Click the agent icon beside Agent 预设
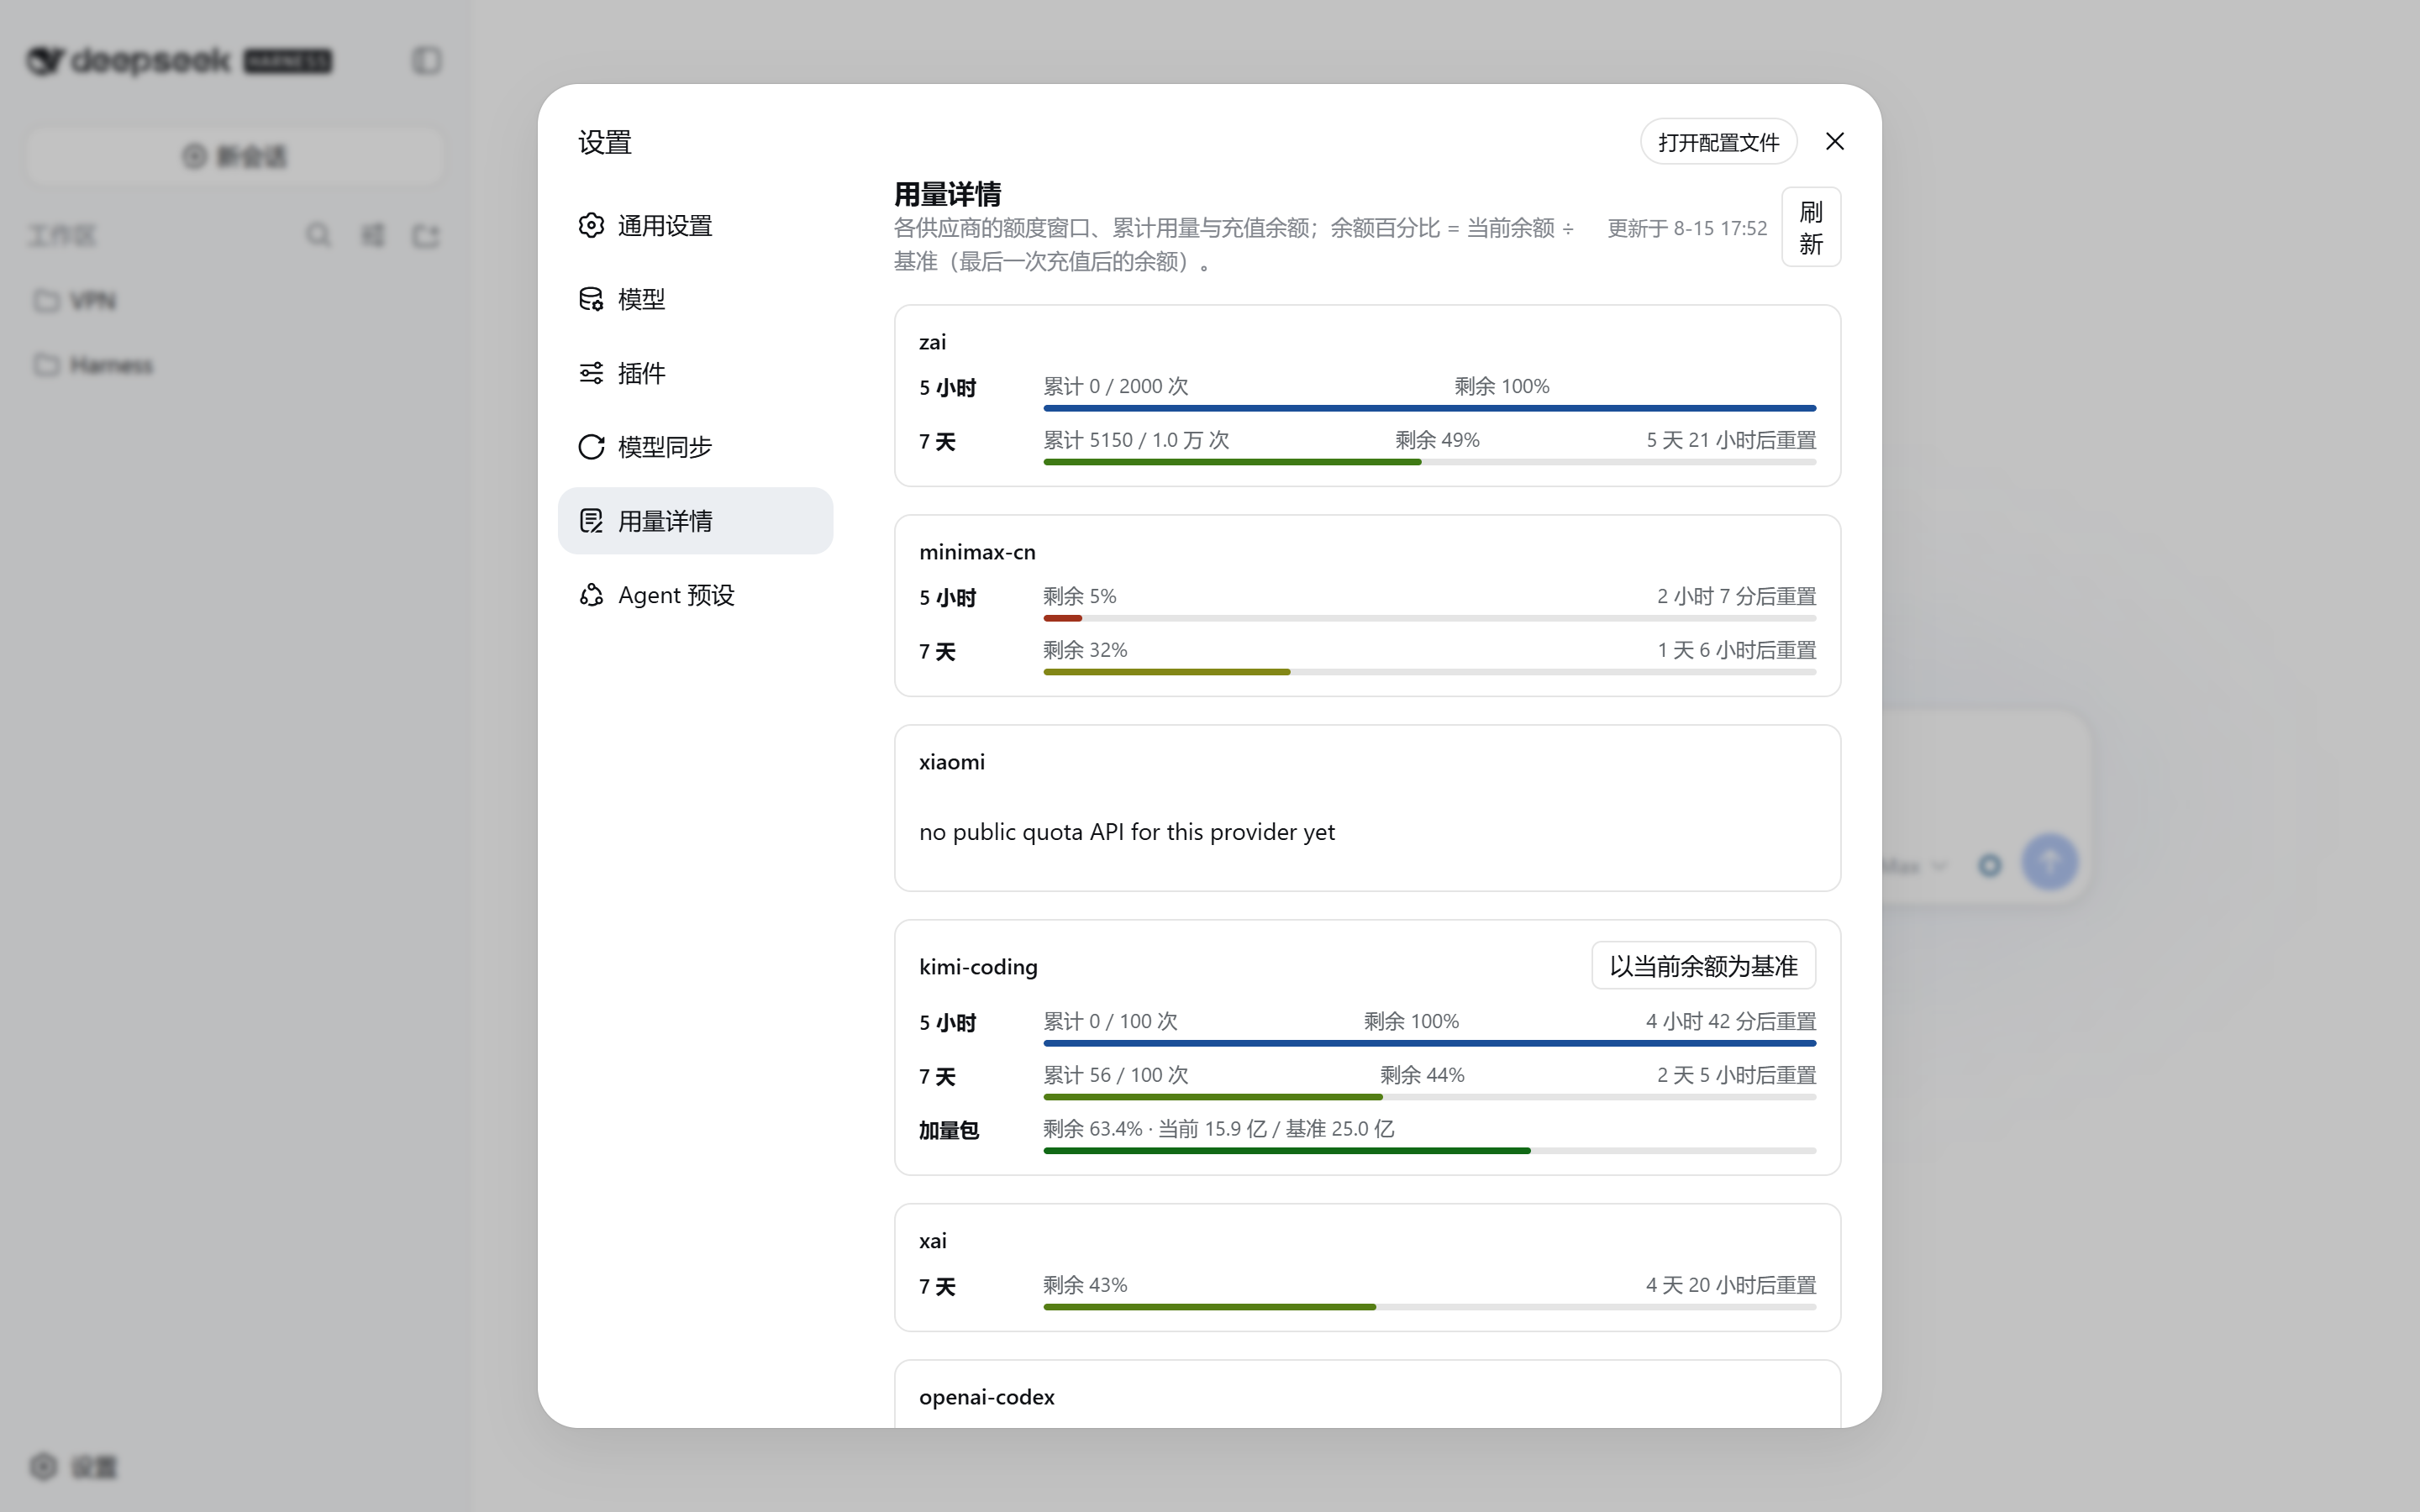The height and width of the screenshot is (1512, 2420). [x=591, y=595]
